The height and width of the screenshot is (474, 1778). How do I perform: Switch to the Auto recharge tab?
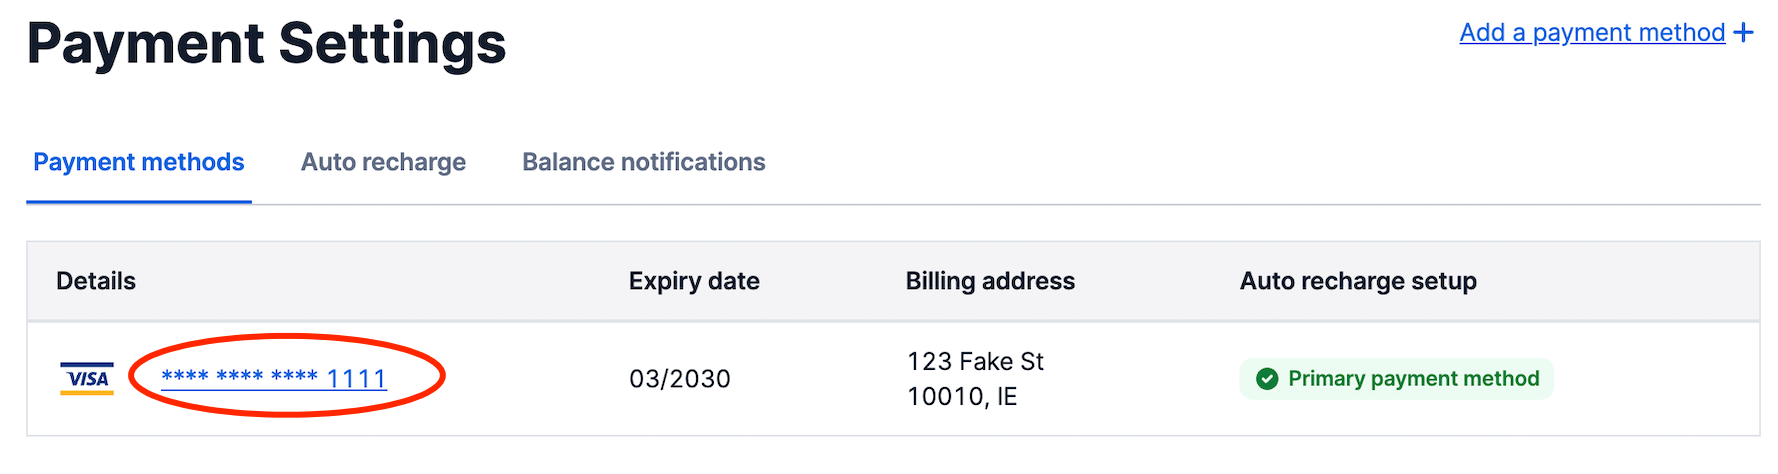pyautogui.click(x=383, y=162)
